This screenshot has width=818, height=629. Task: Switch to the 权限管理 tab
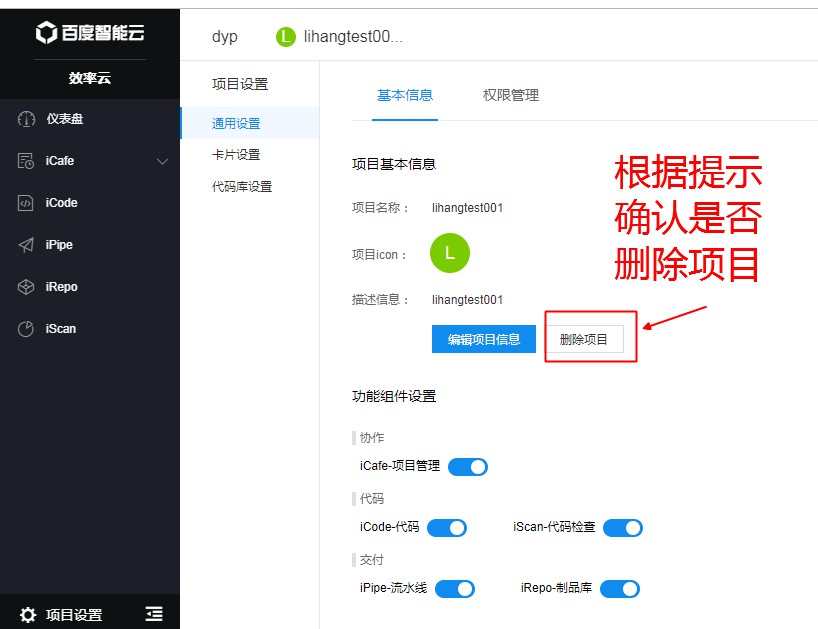(511, 95)
